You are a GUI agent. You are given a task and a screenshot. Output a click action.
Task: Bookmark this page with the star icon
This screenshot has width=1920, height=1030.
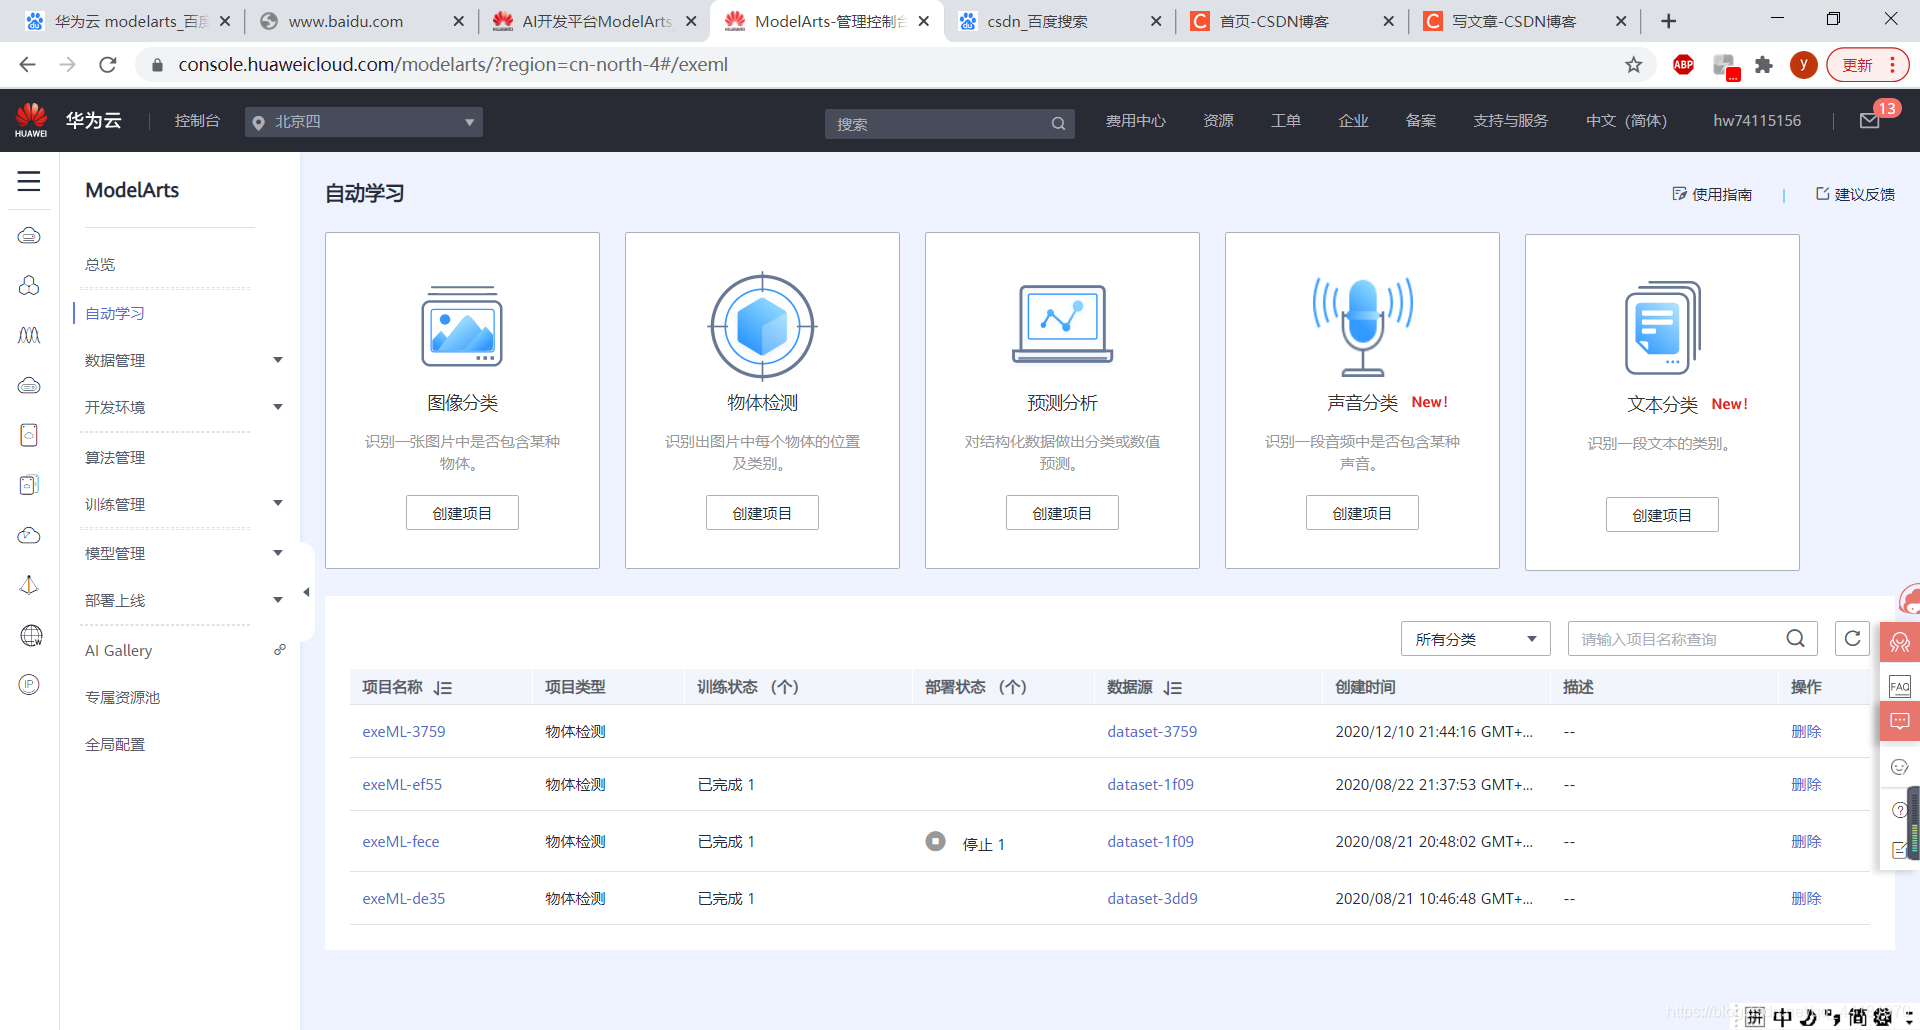pos(1634,65)
